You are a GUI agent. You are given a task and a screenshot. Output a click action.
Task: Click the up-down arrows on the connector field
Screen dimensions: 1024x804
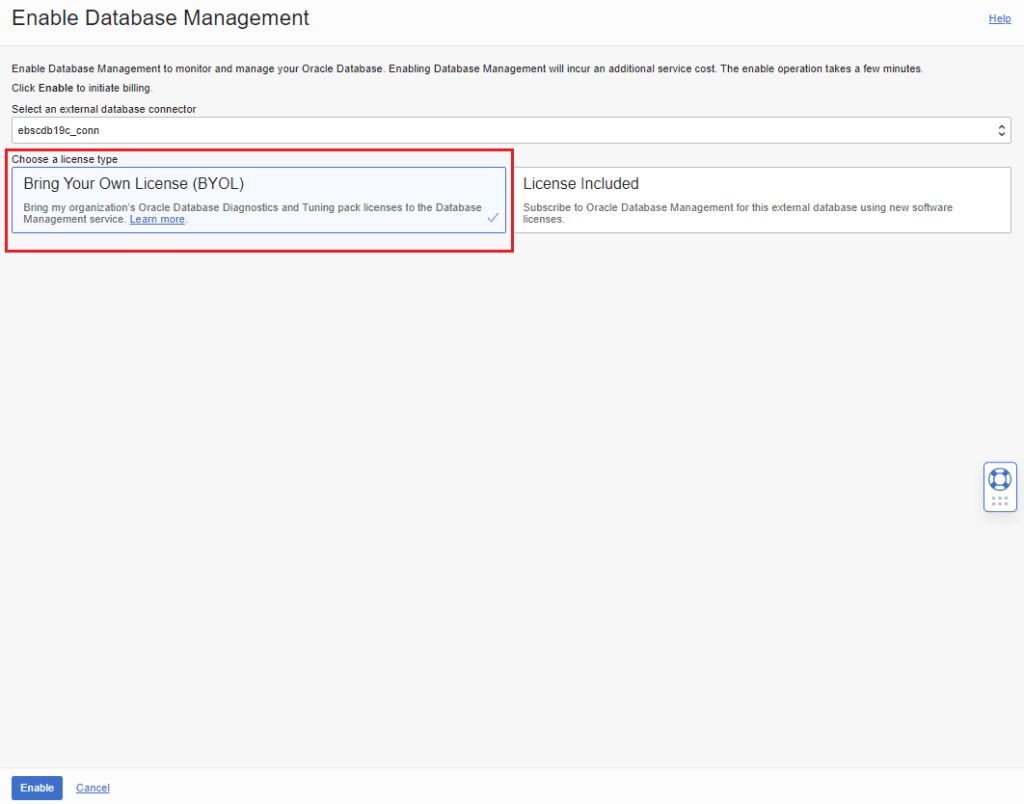(1002, 130)
